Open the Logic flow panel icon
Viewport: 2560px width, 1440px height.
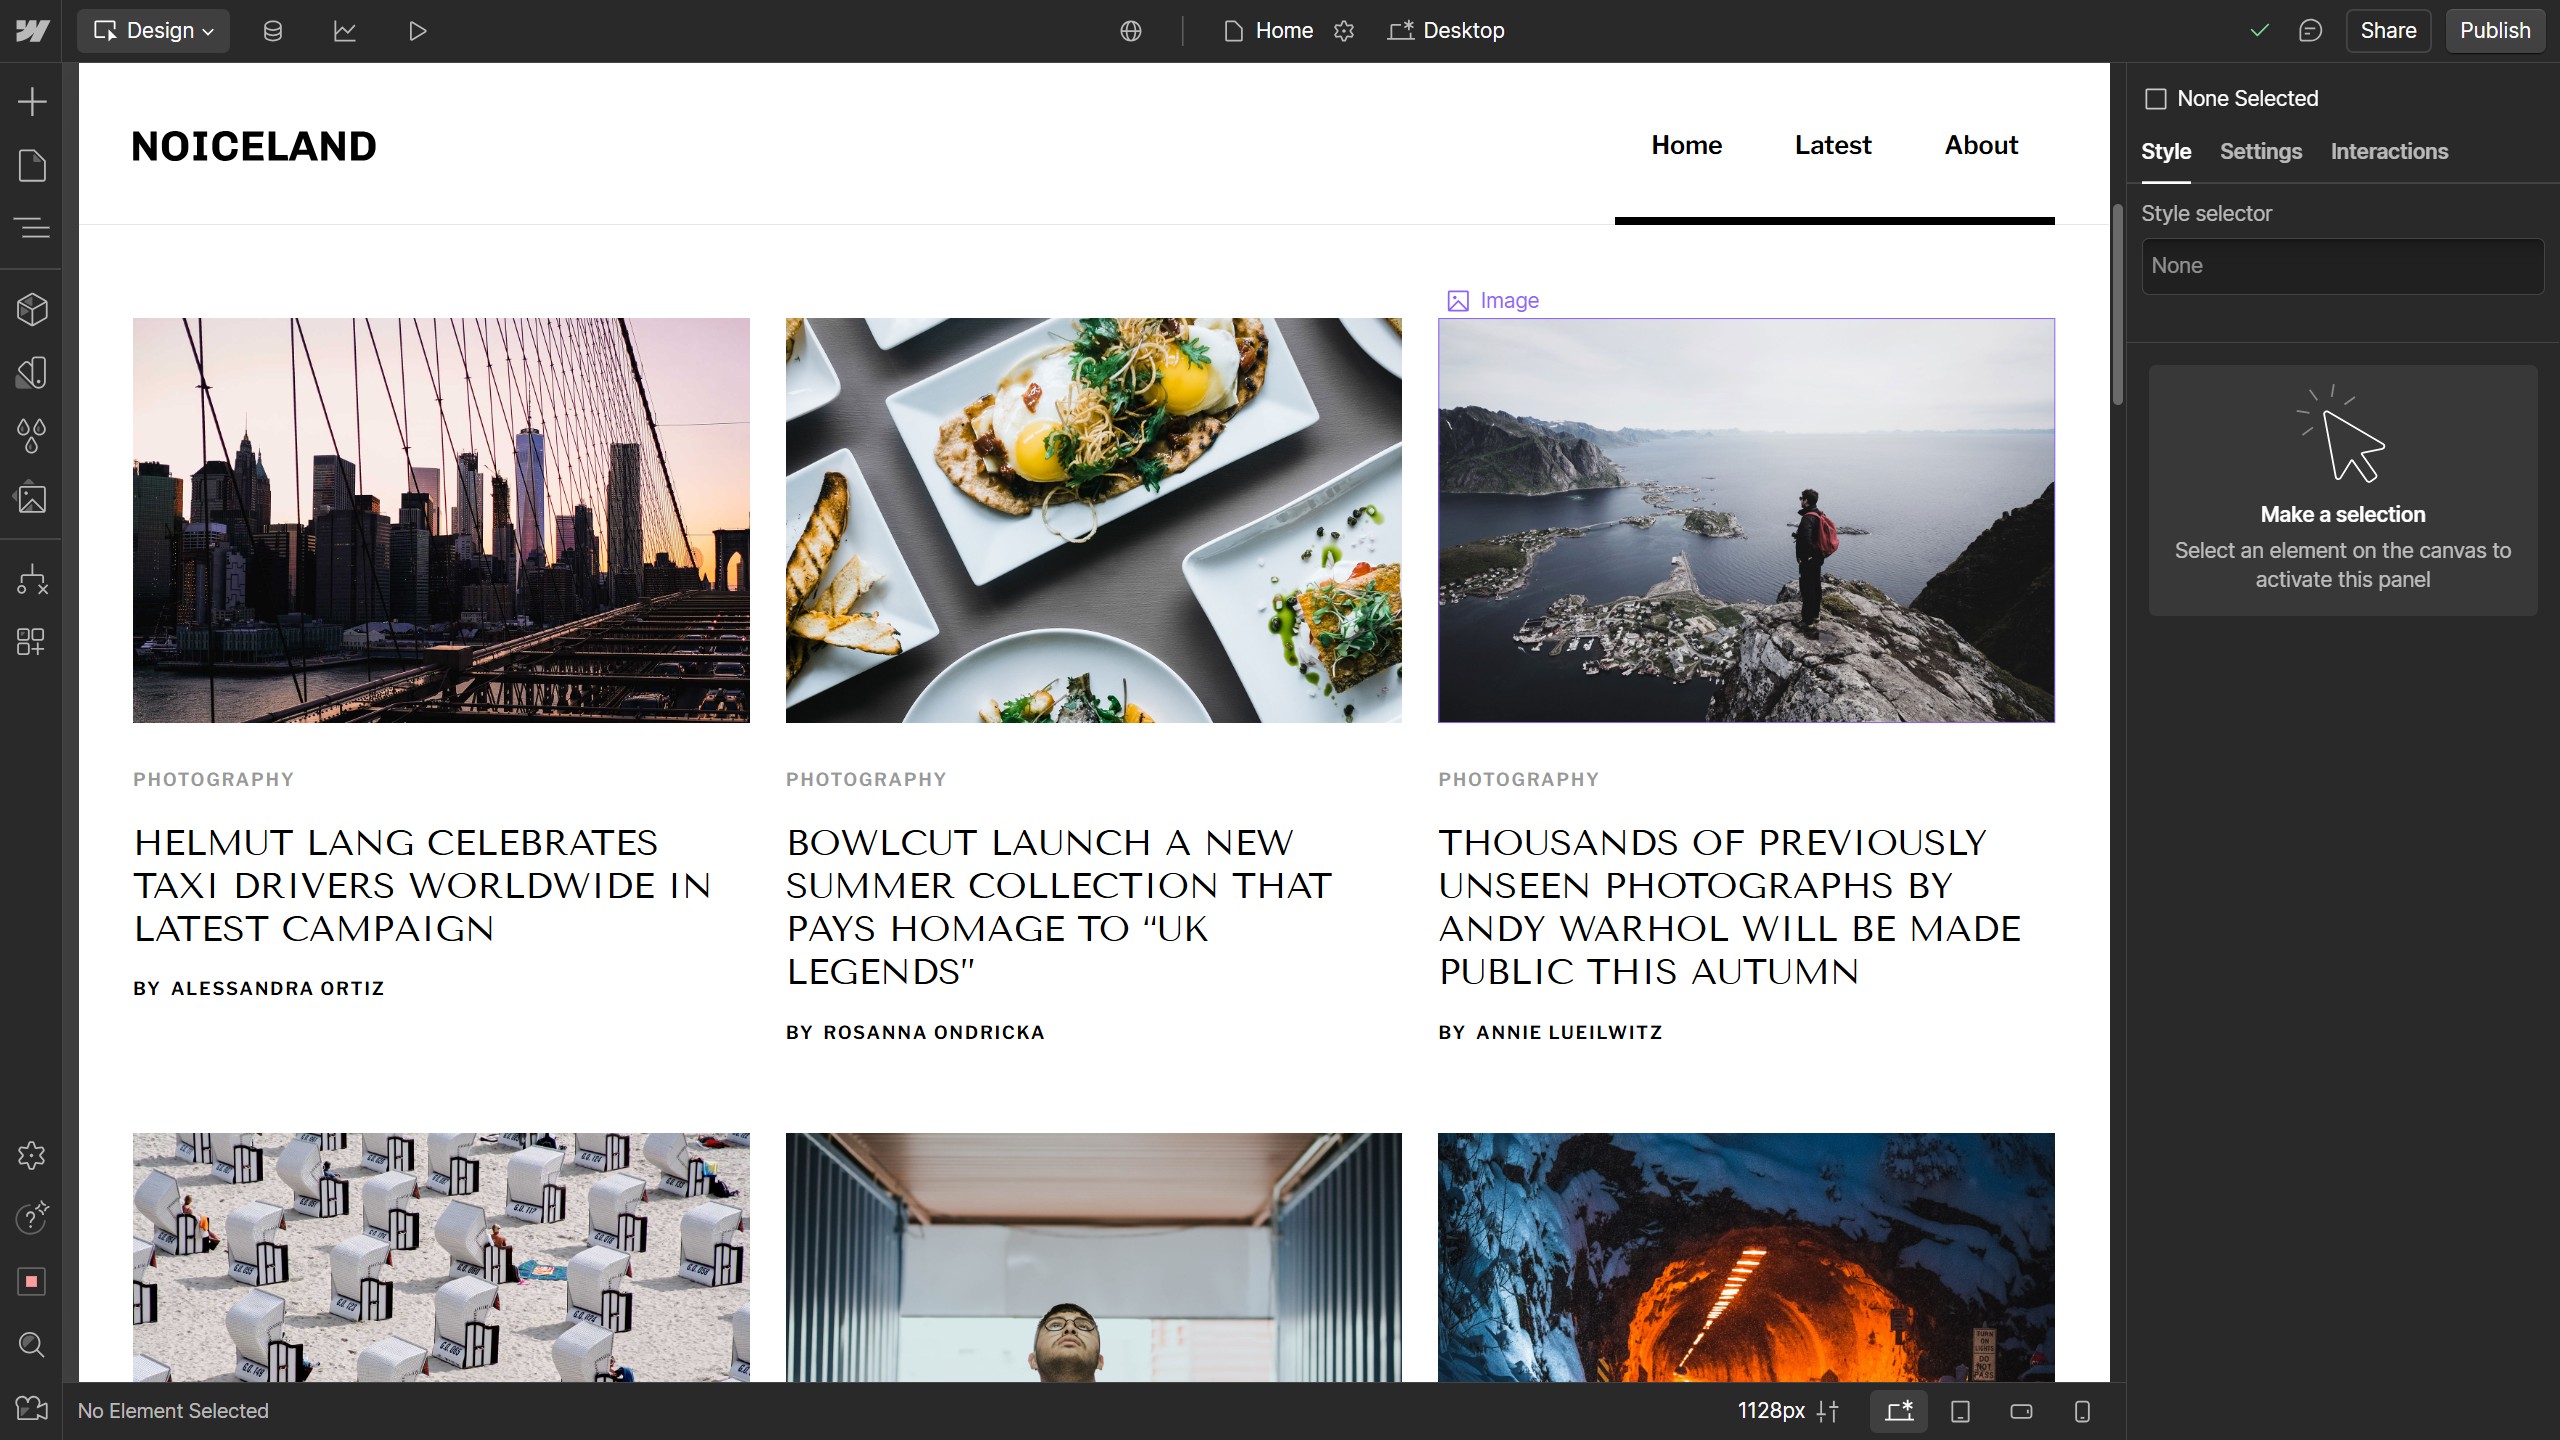(x=32, y=580)
